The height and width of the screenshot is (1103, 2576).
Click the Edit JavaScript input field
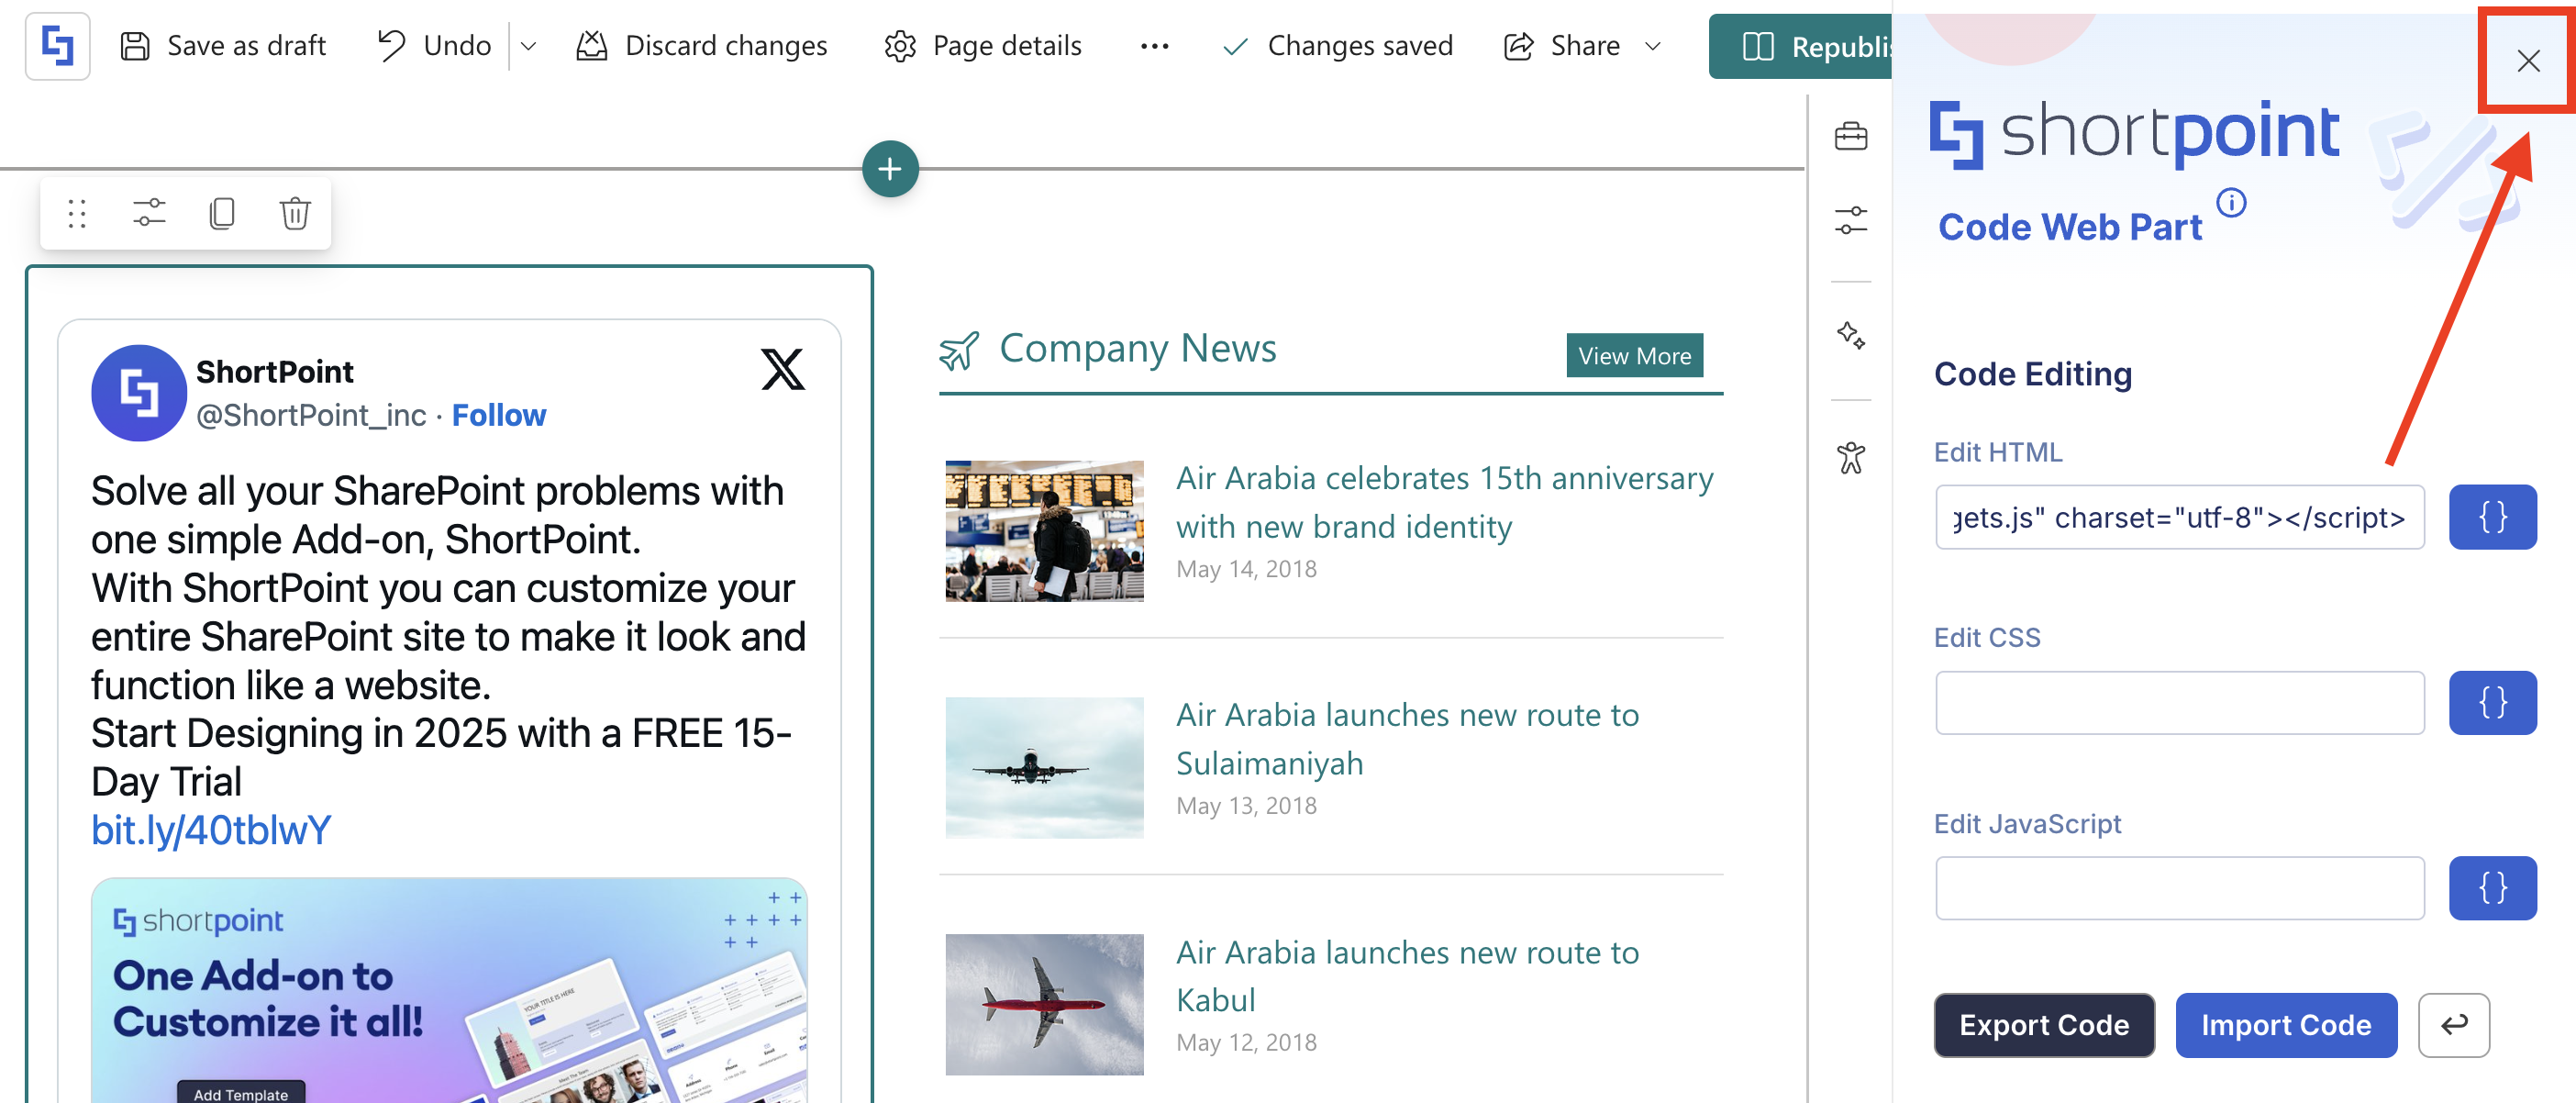[2179, 888]
